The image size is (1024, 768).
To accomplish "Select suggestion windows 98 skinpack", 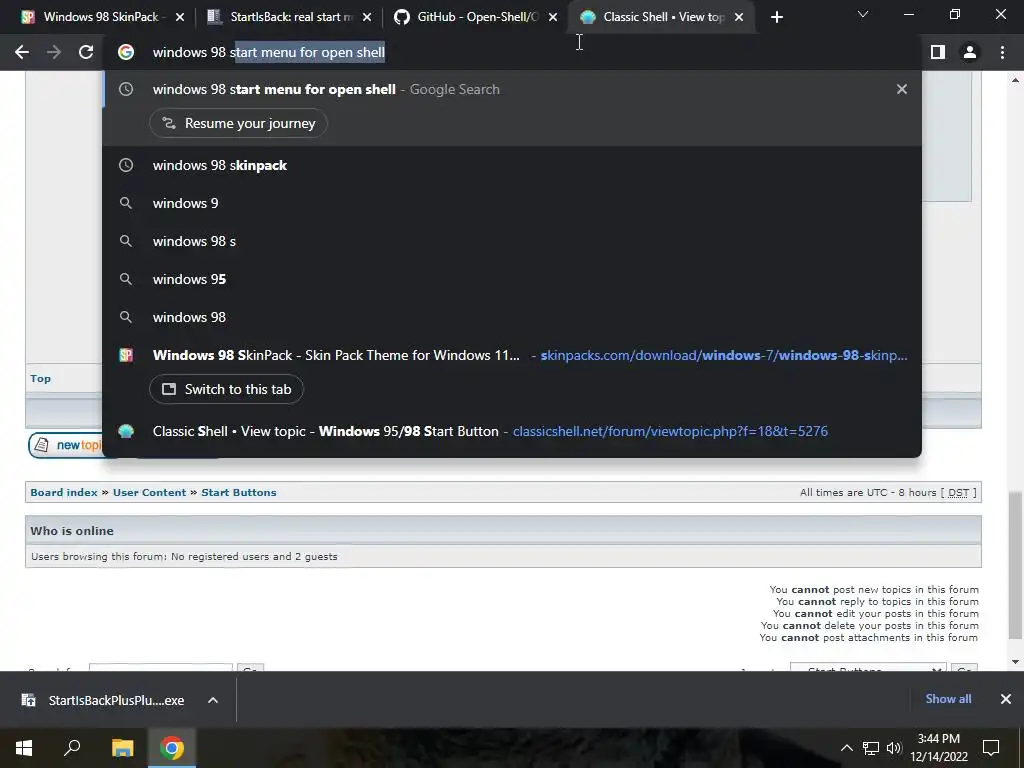I will click(x=512, y=165).
